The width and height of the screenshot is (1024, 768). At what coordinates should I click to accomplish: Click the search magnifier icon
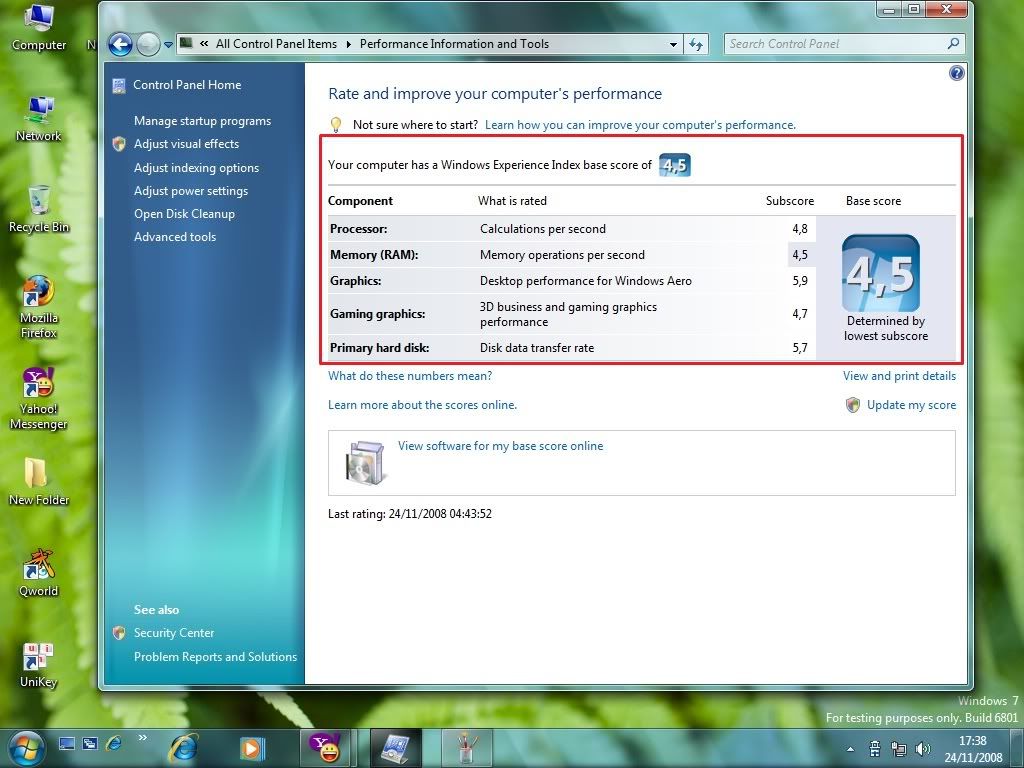tap(953, 44)
